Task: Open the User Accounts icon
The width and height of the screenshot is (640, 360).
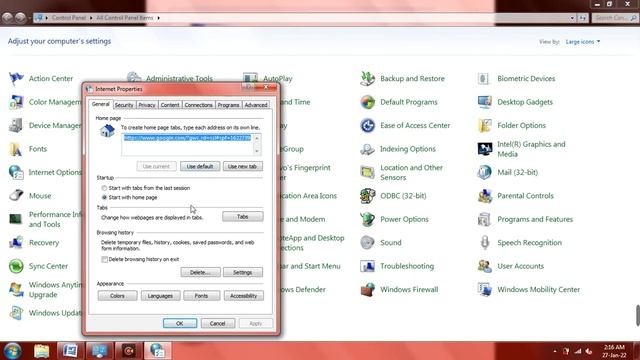Action: click(x=484, y=266)
